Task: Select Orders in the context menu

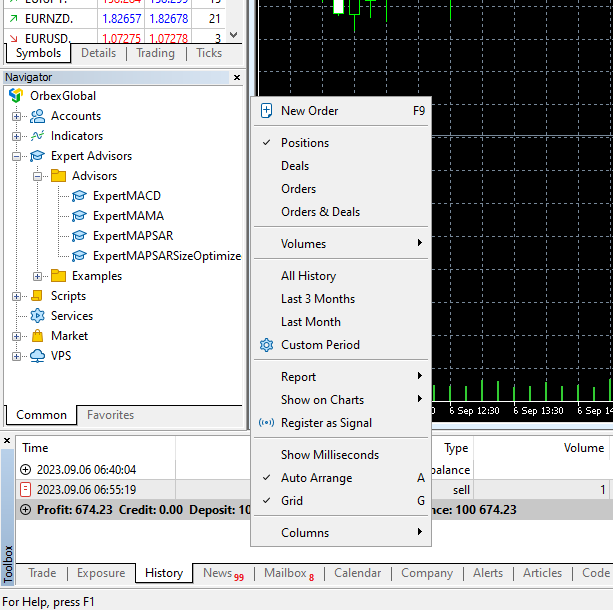Action: (341, 189)
